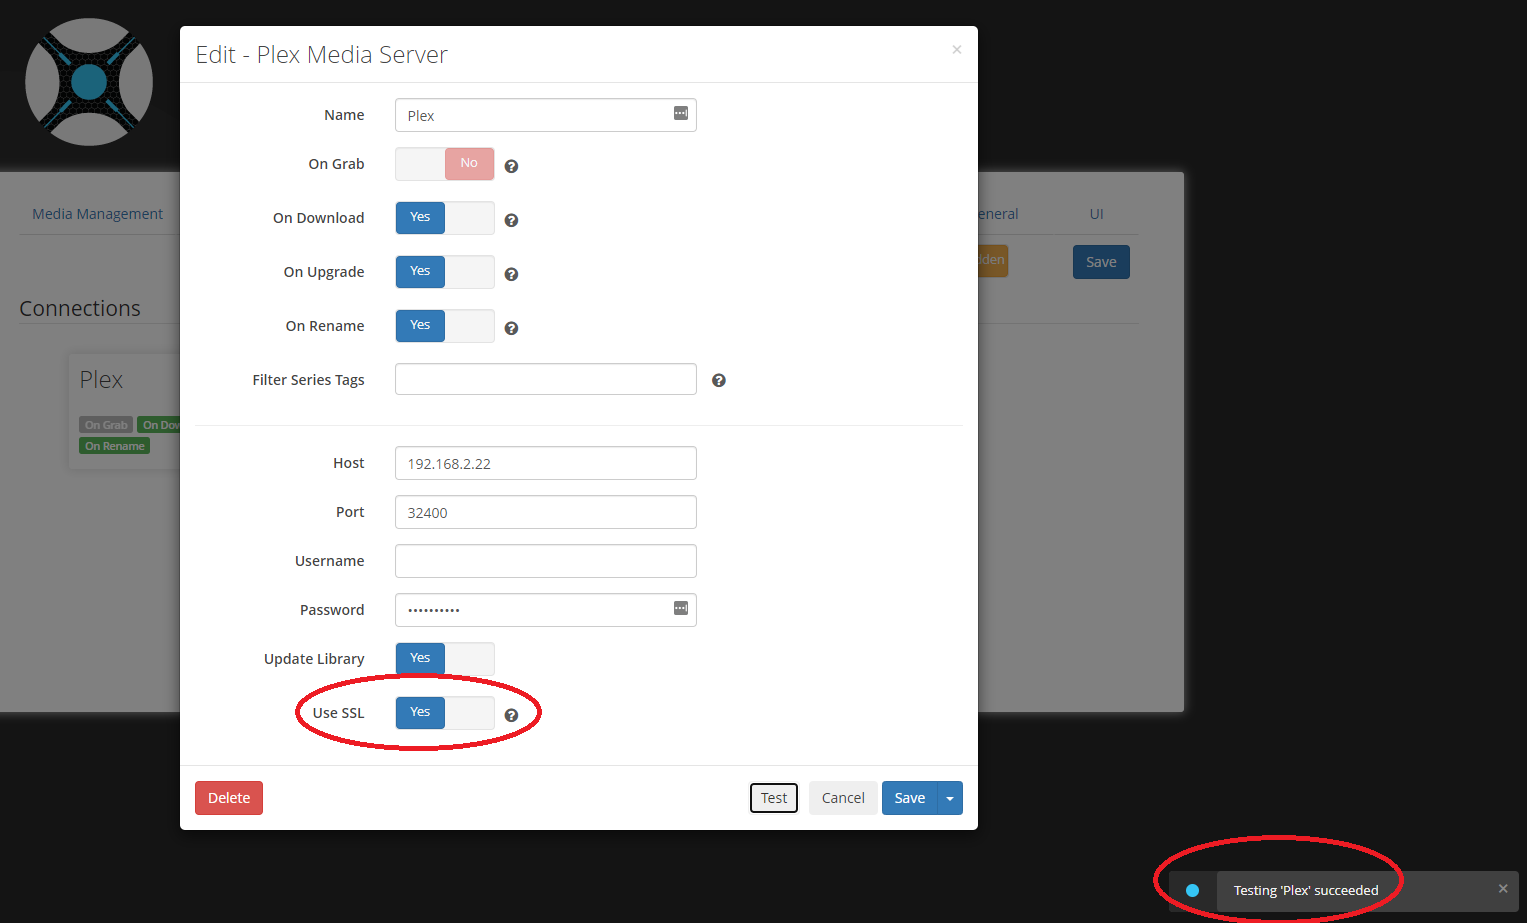Image resolution: width=1527 pixels, height=923 pixels.
Task: Save the Plex connection in dialog
Action: point(910,798)
